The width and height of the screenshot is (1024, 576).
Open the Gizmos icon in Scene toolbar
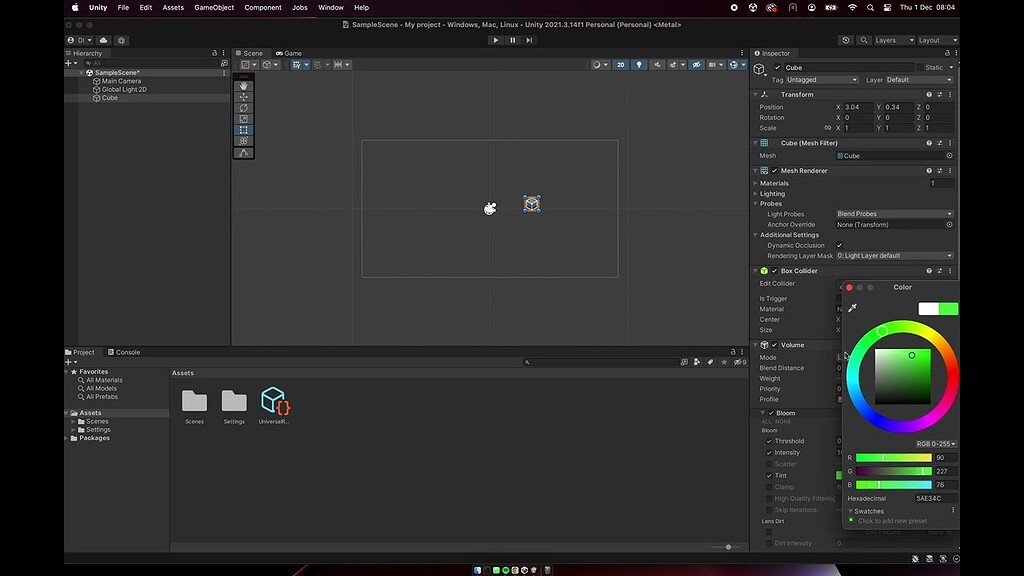click(733, 65)
